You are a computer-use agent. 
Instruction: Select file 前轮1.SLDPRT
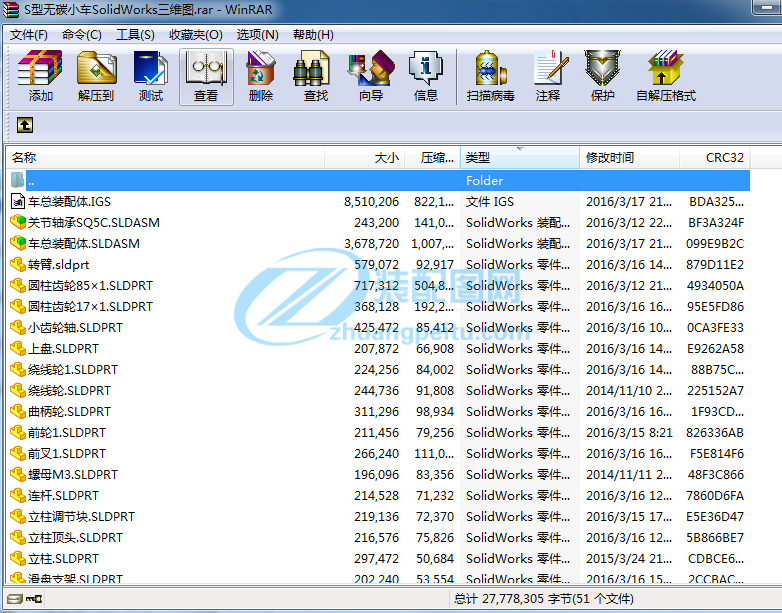(x=67, y=432)
